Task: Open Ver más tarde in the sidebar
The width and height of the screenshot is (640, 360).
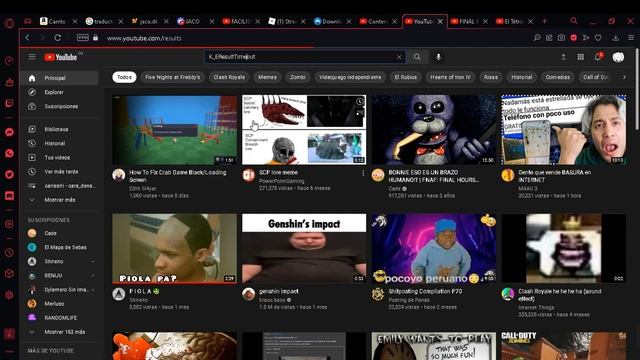Action: click(60, 172)
